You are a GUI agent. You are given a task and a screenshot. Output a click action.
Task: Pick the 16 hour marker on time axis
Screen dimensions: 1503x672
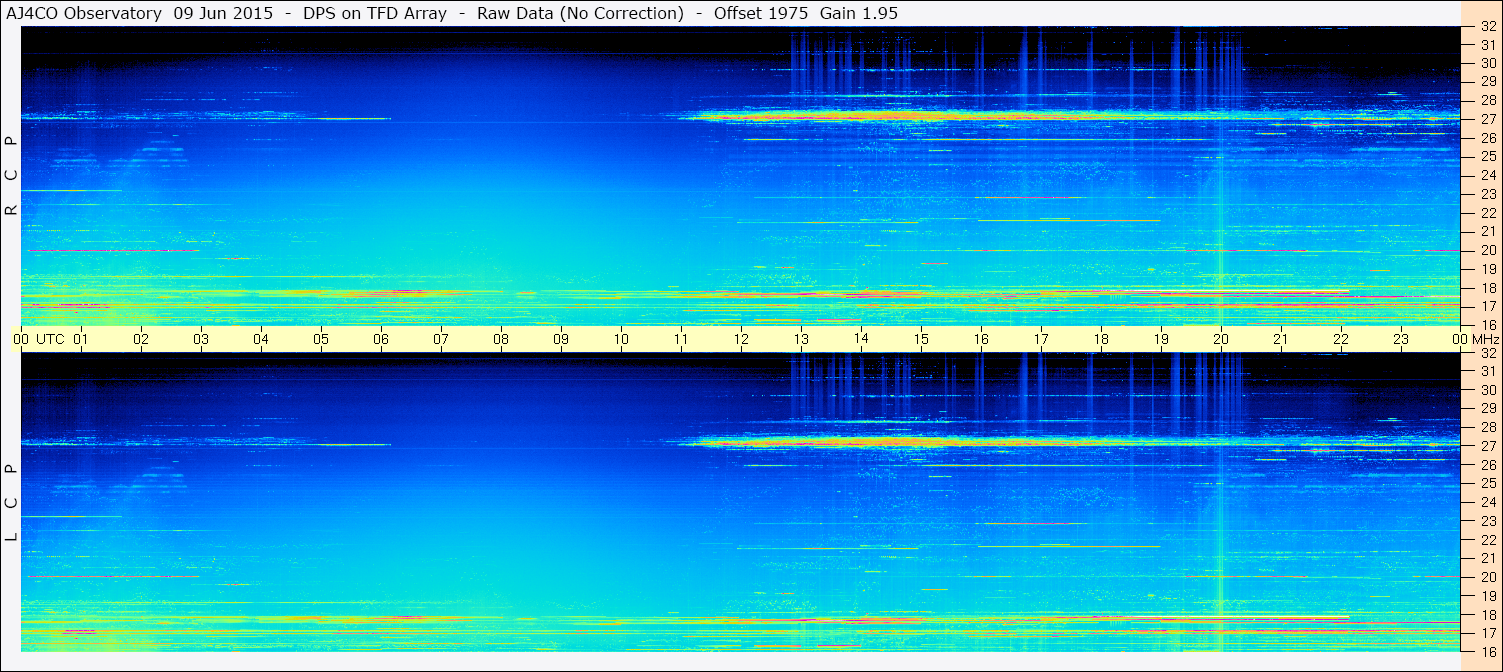click(x=981, y=339)
